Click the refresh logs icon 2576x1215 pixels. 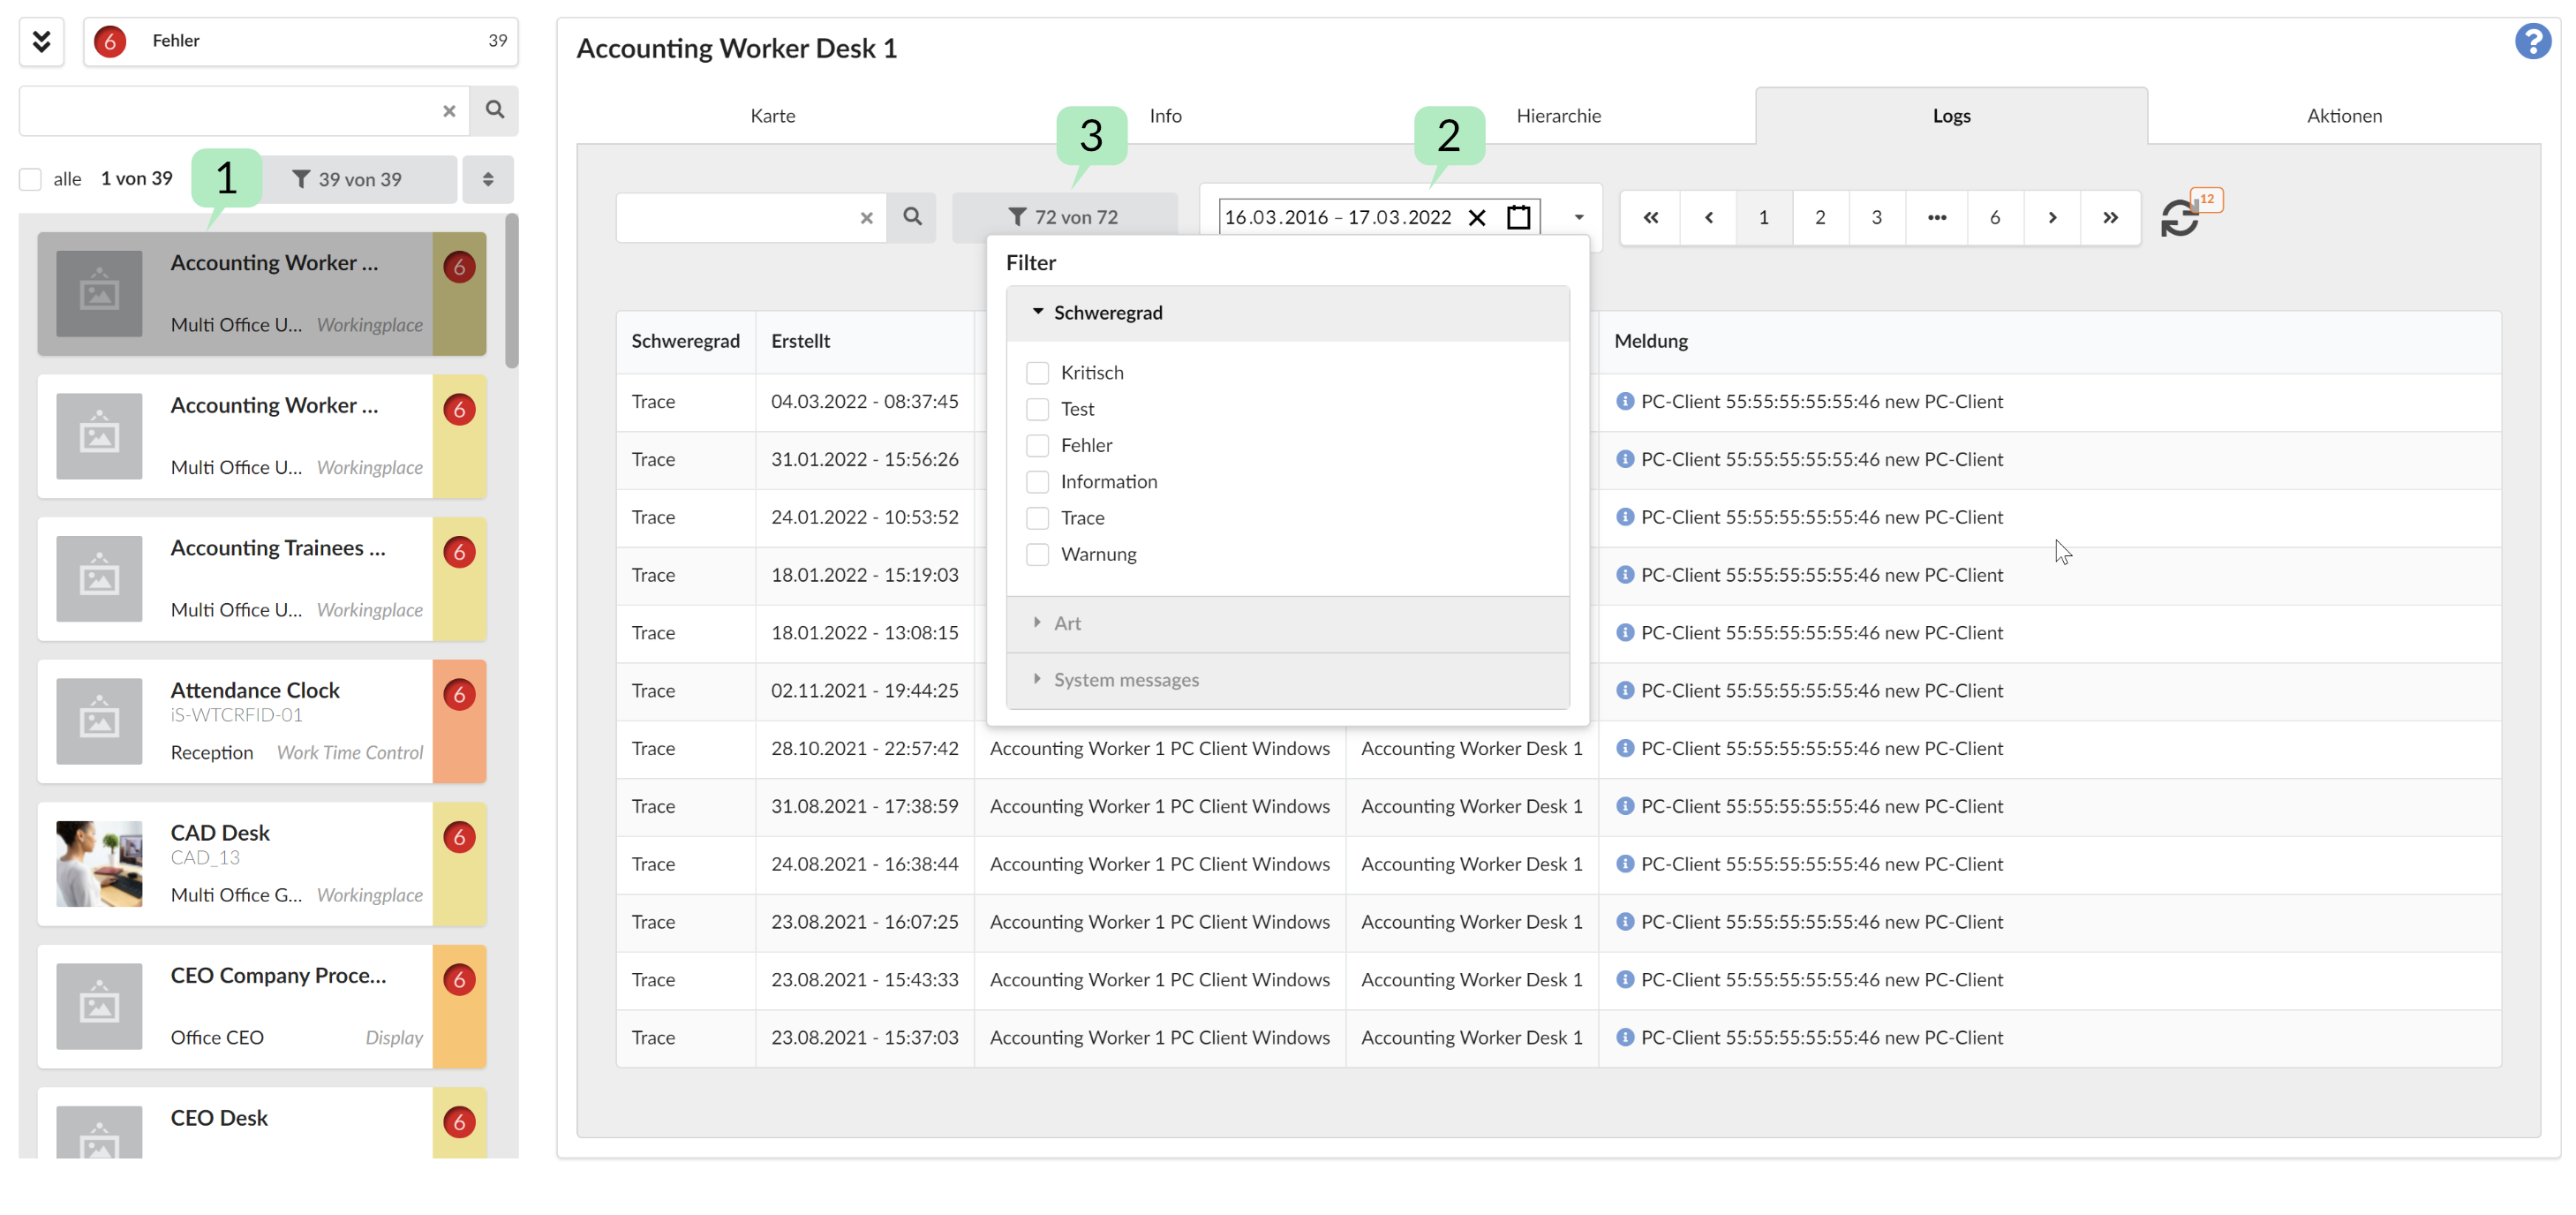pyautogui.click(x=2180, y=218)
